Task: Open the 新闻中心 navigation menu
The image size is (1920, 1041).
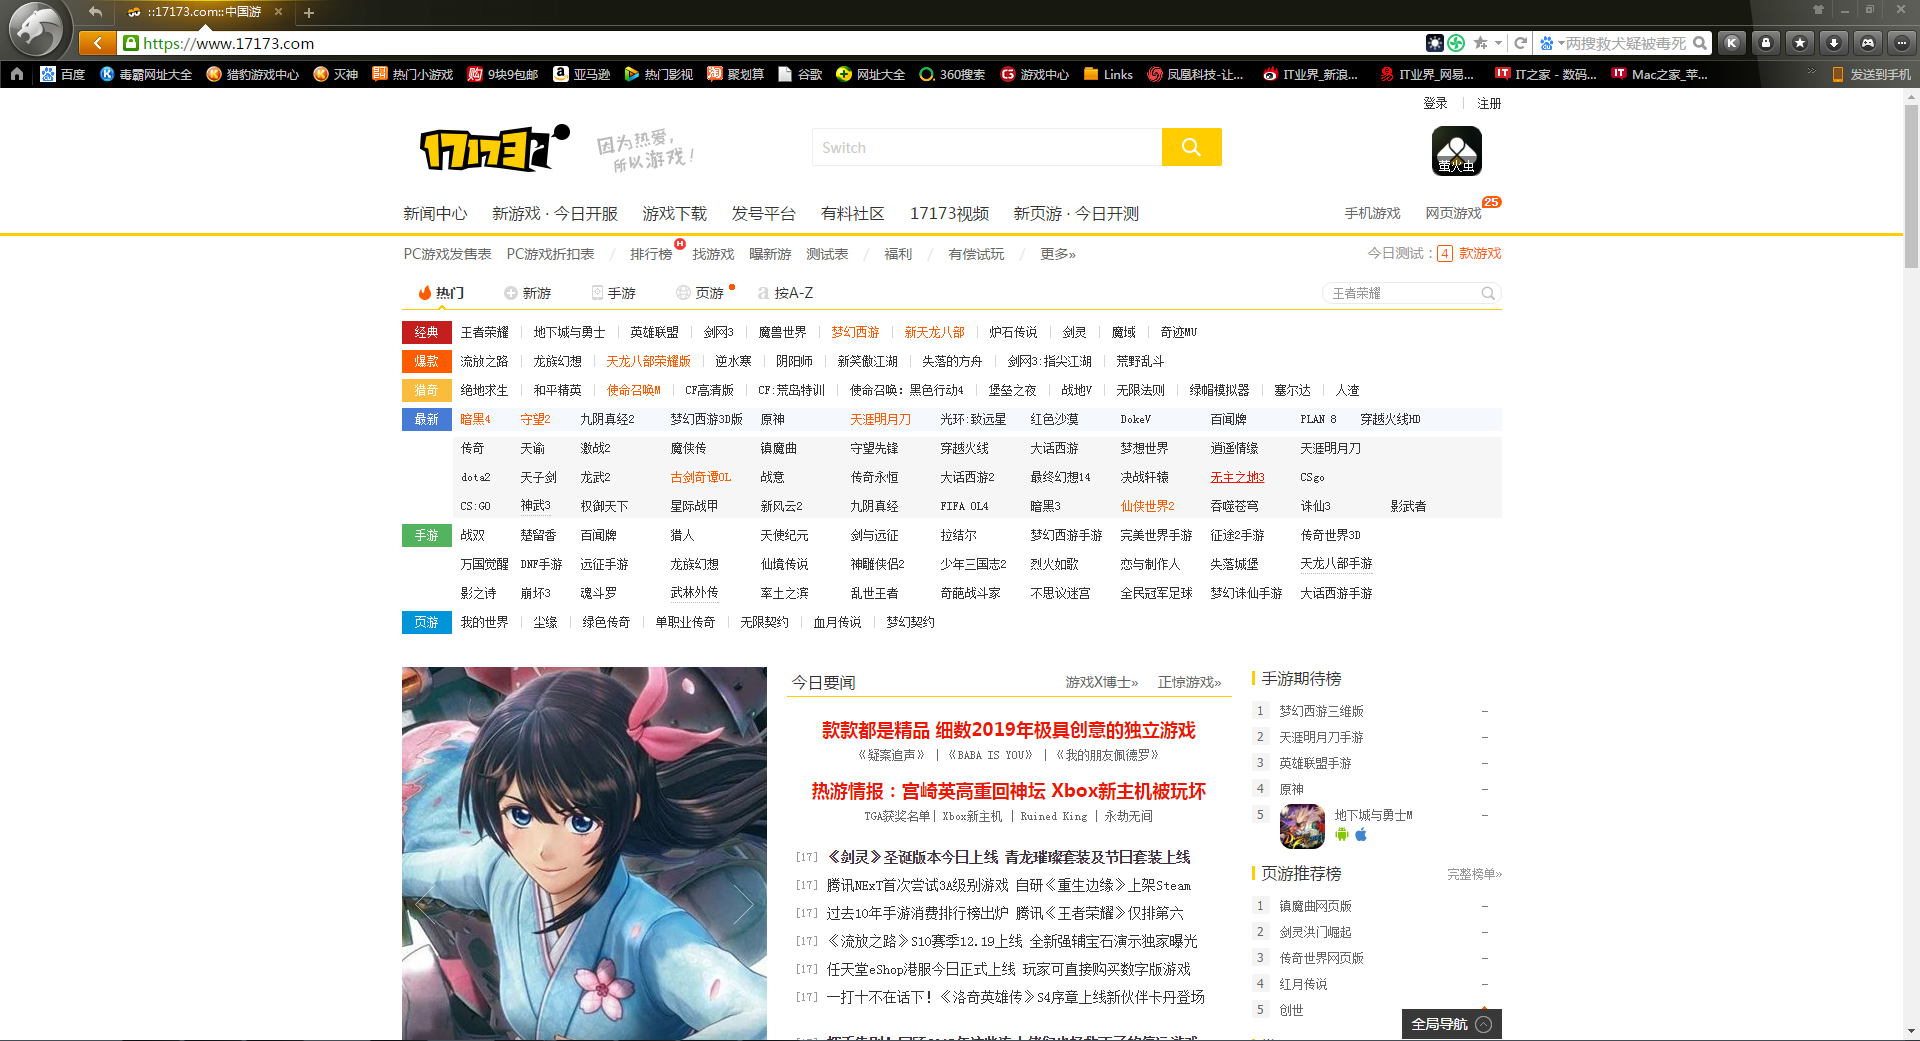Action: point(435,213)
